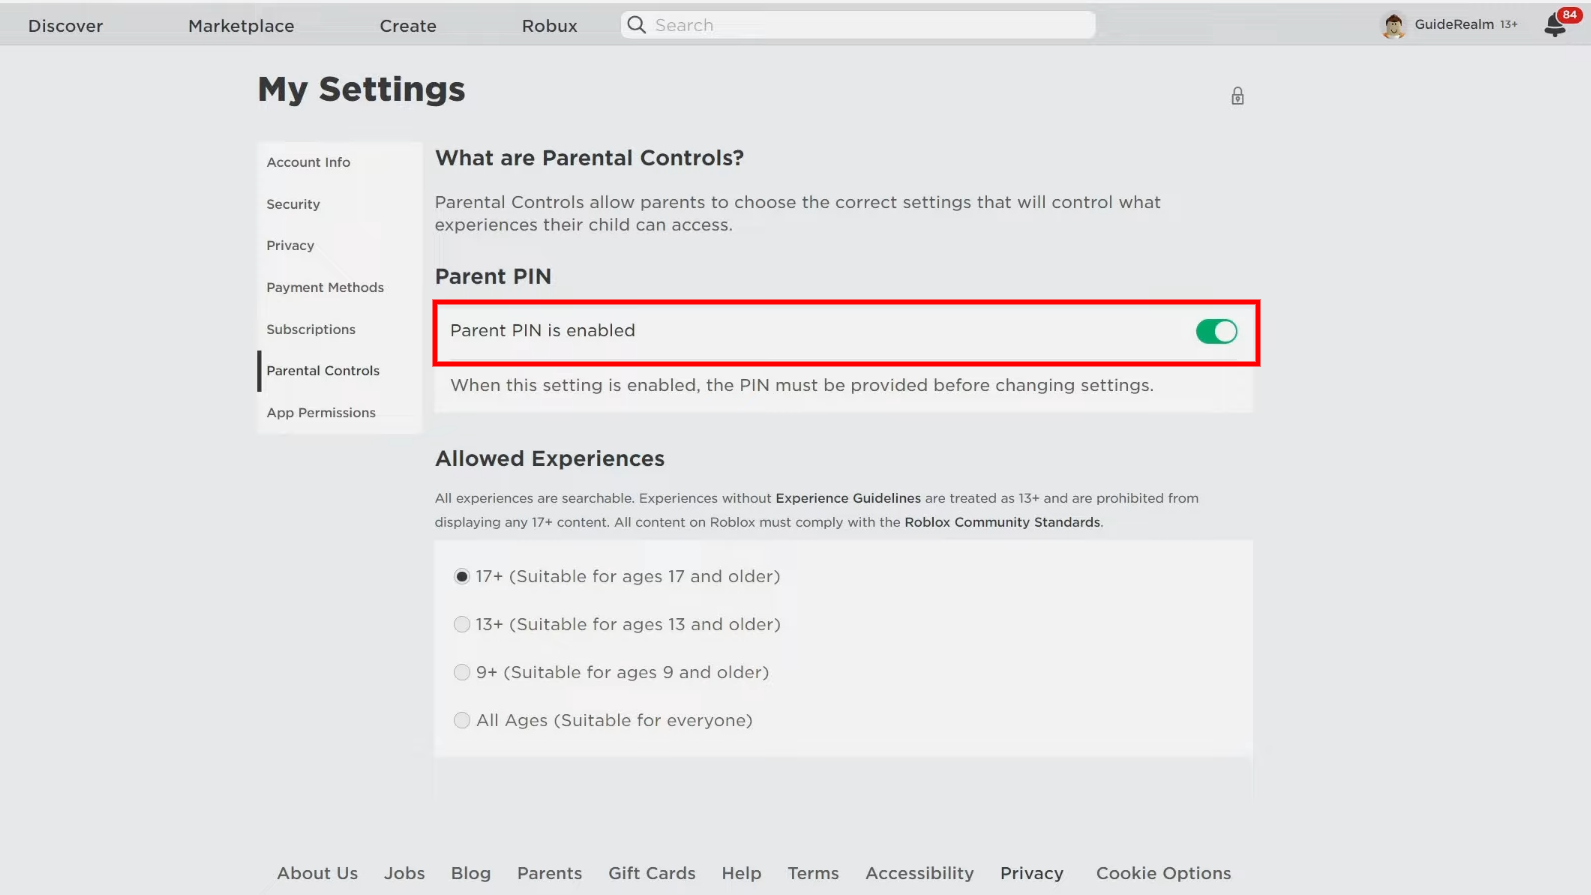This screenshot has width=1591, height=895.
Task: Click the lock icon beside My Settings
Action: point(1237,96)
